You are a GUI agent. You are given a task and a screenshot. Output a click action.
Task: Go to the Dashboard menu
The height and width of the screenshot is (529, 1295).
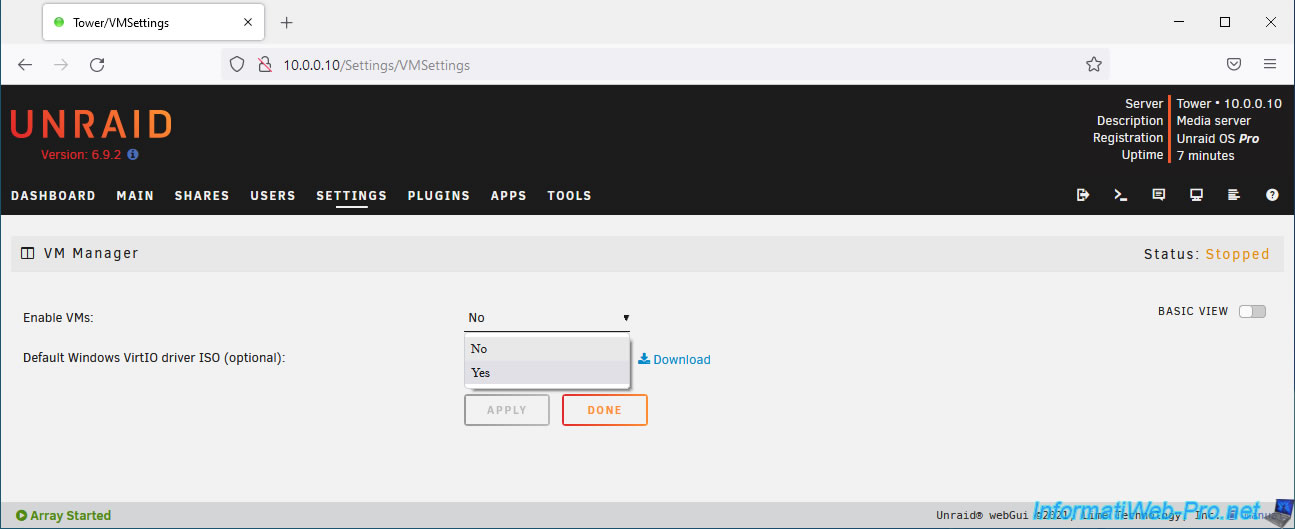tap(53, 196)
